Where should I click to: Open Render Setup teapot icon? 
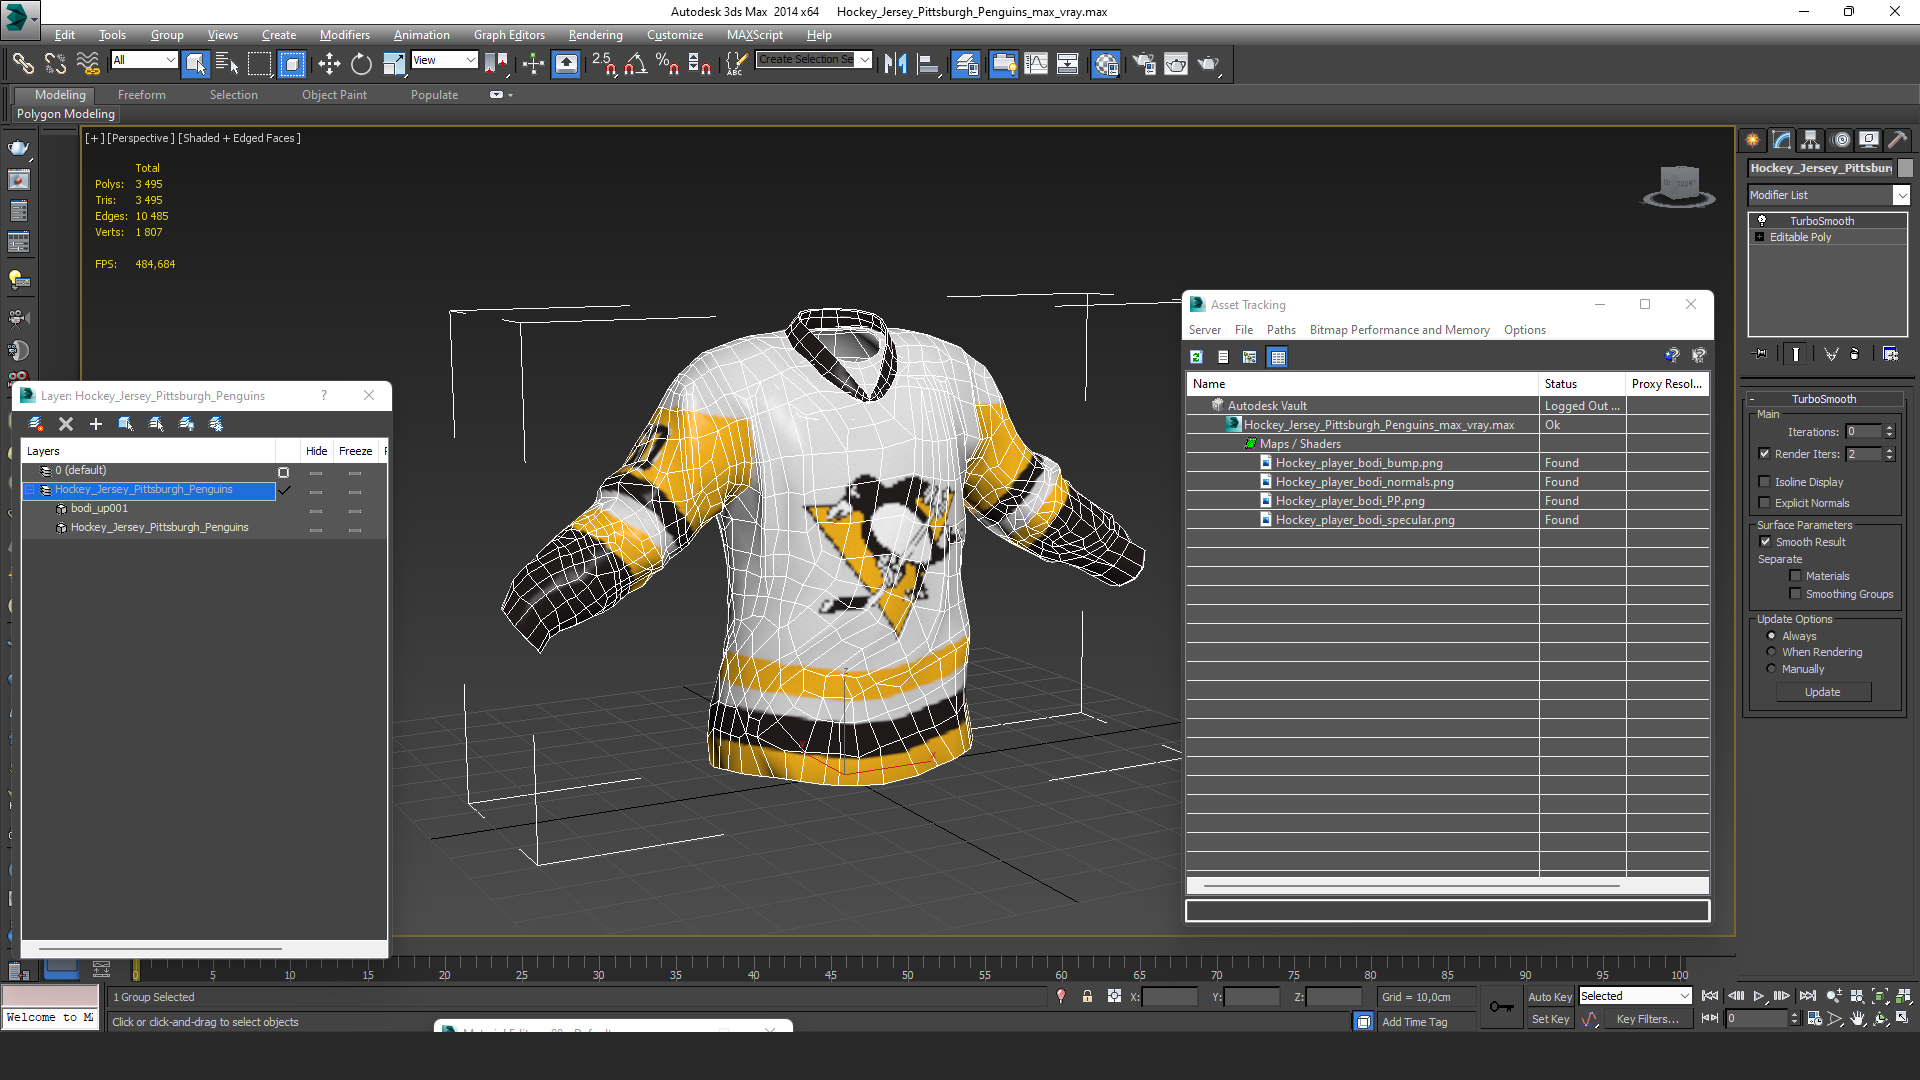pos(1144,64)
